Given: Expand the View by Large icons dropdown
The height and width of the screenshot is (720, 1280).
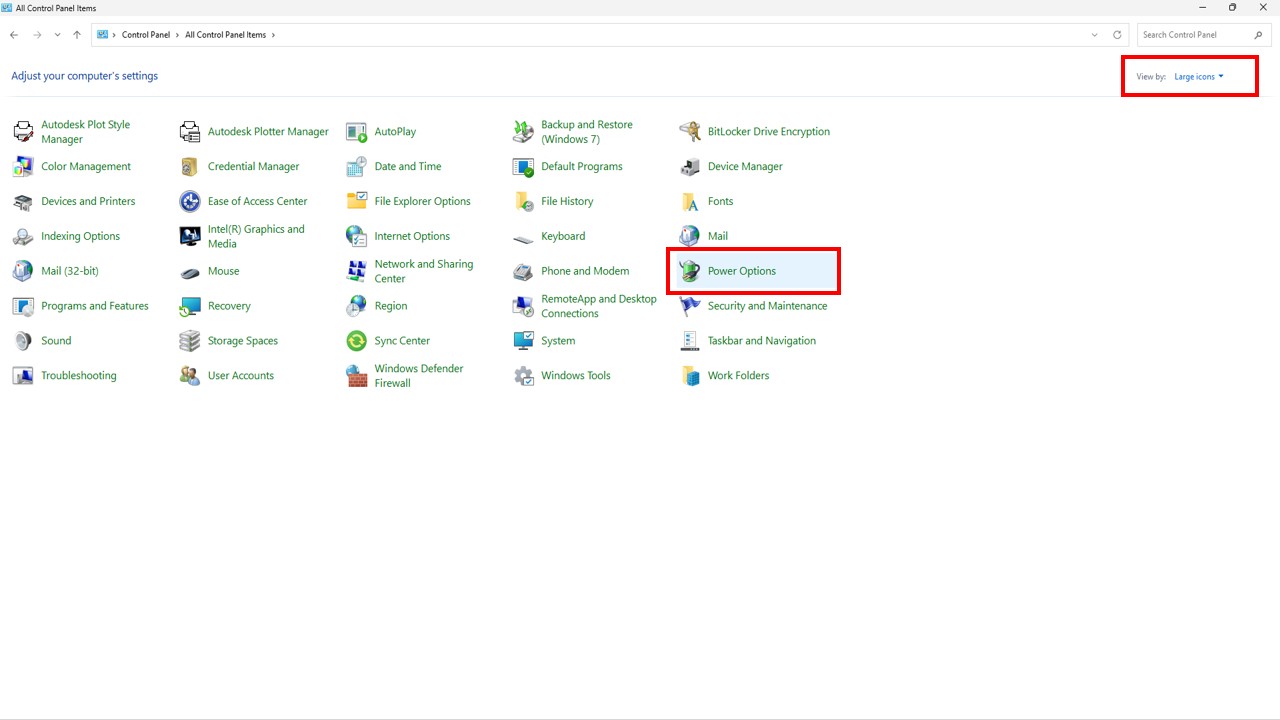Looking at the screenshot, I should [x=1199, y=77].
